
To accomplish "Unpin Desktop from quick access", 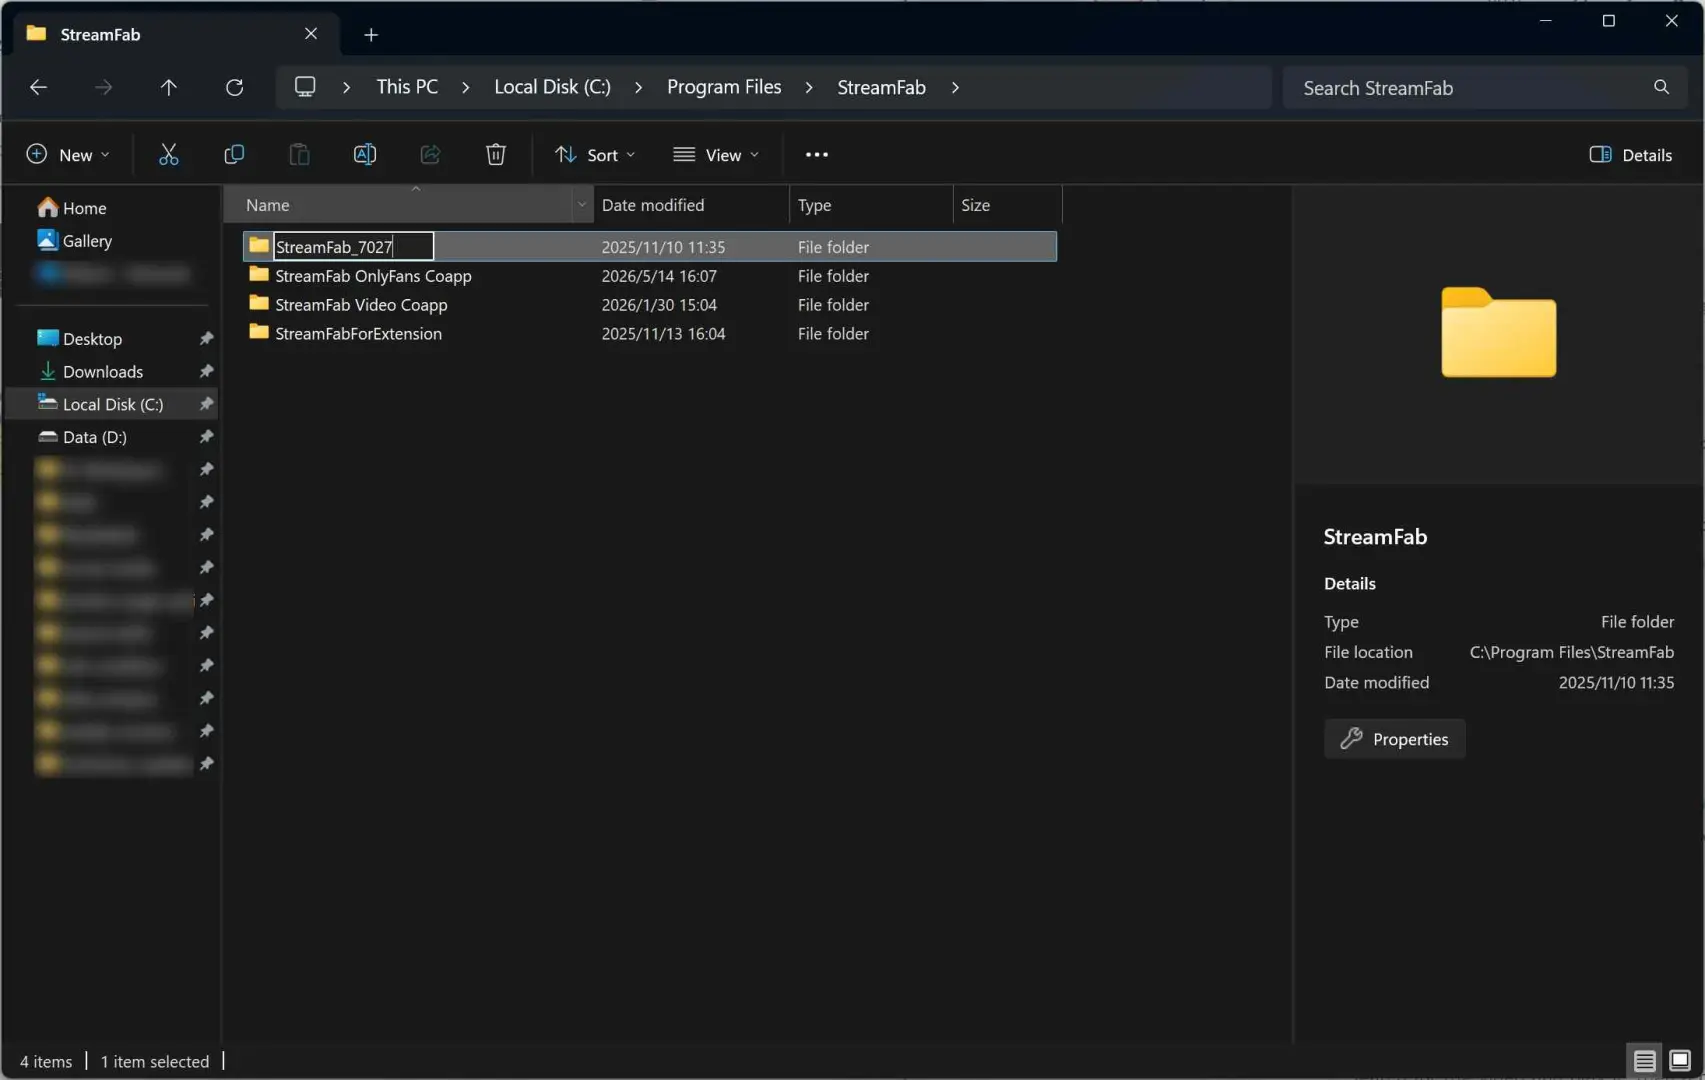I will pos(206,339).
